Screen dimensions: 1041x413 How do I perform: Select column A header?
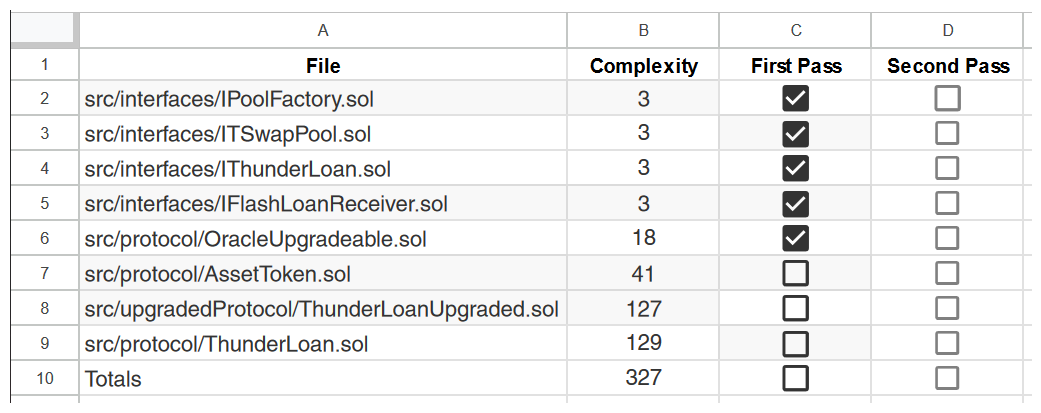coord(323,30)
